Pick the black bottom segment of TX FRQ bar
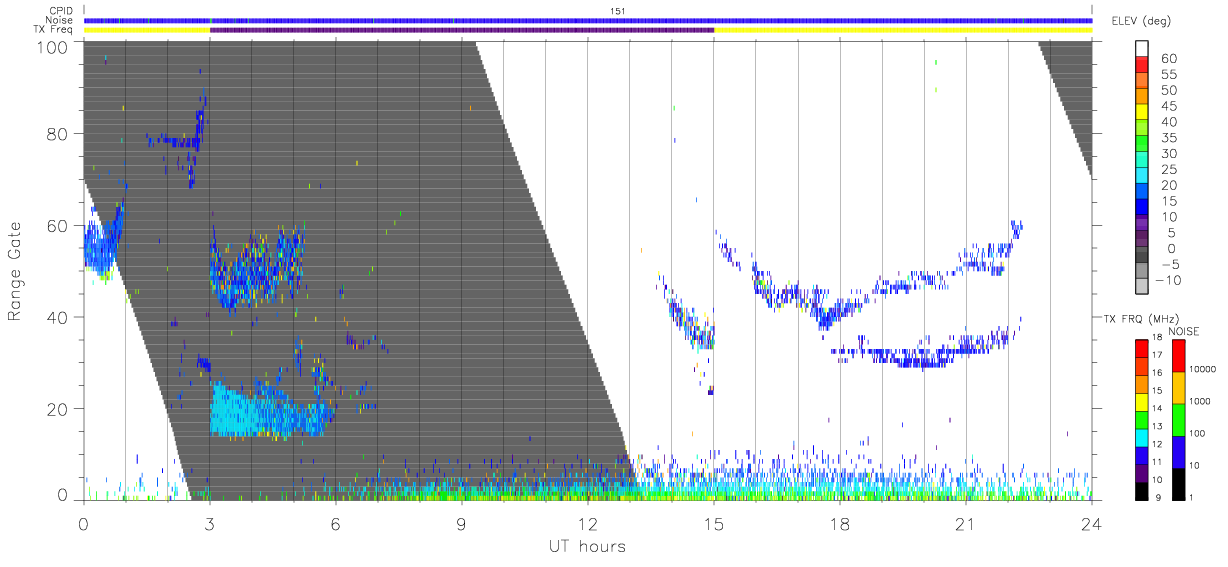The width and height of the screenshot is (1228, 567). (x=1143, y=489)
